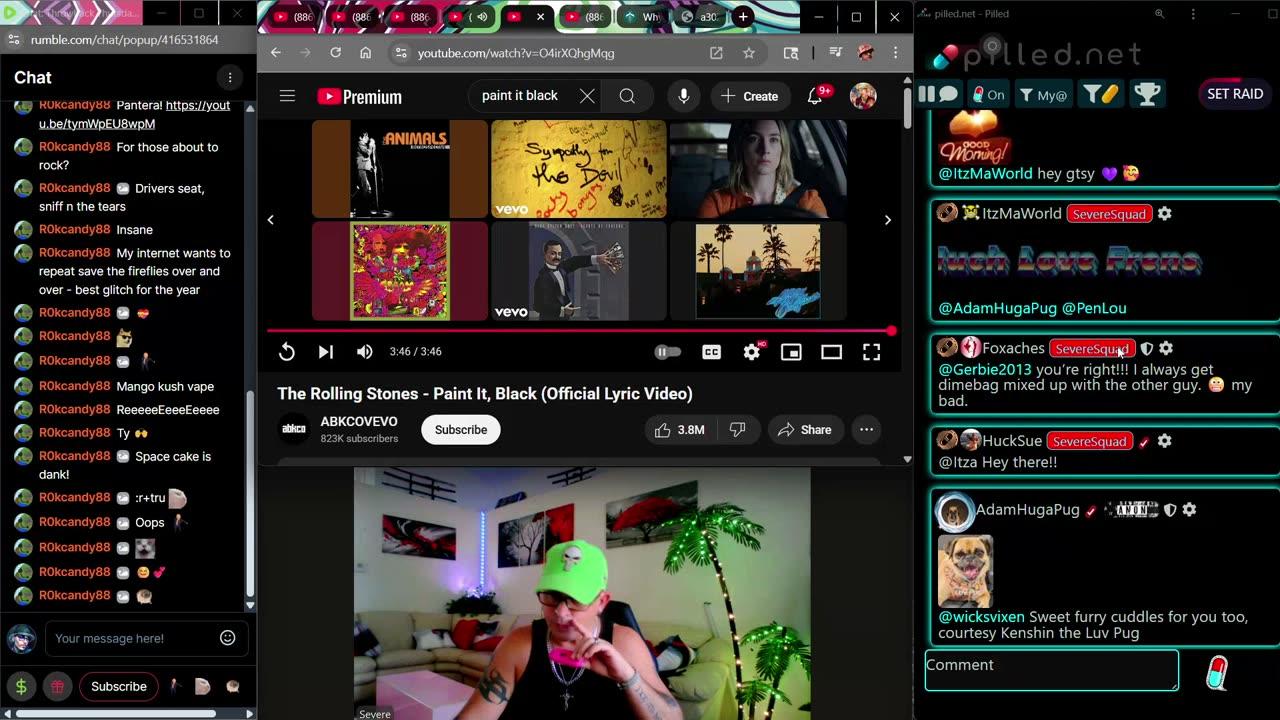This screenshot has width=1280, height=720.
Task: Open YouTube notifications bell
Action: tap(816, 96)
